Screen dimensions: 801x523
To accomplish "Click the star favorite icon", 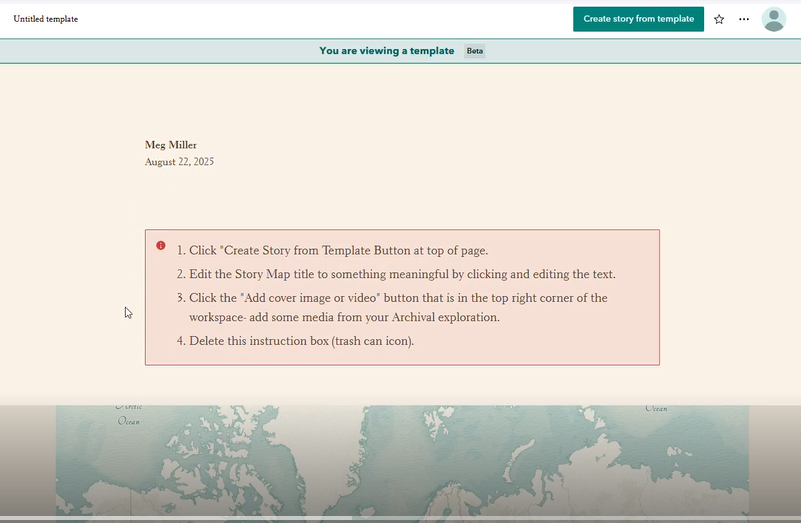I will 719,19.
